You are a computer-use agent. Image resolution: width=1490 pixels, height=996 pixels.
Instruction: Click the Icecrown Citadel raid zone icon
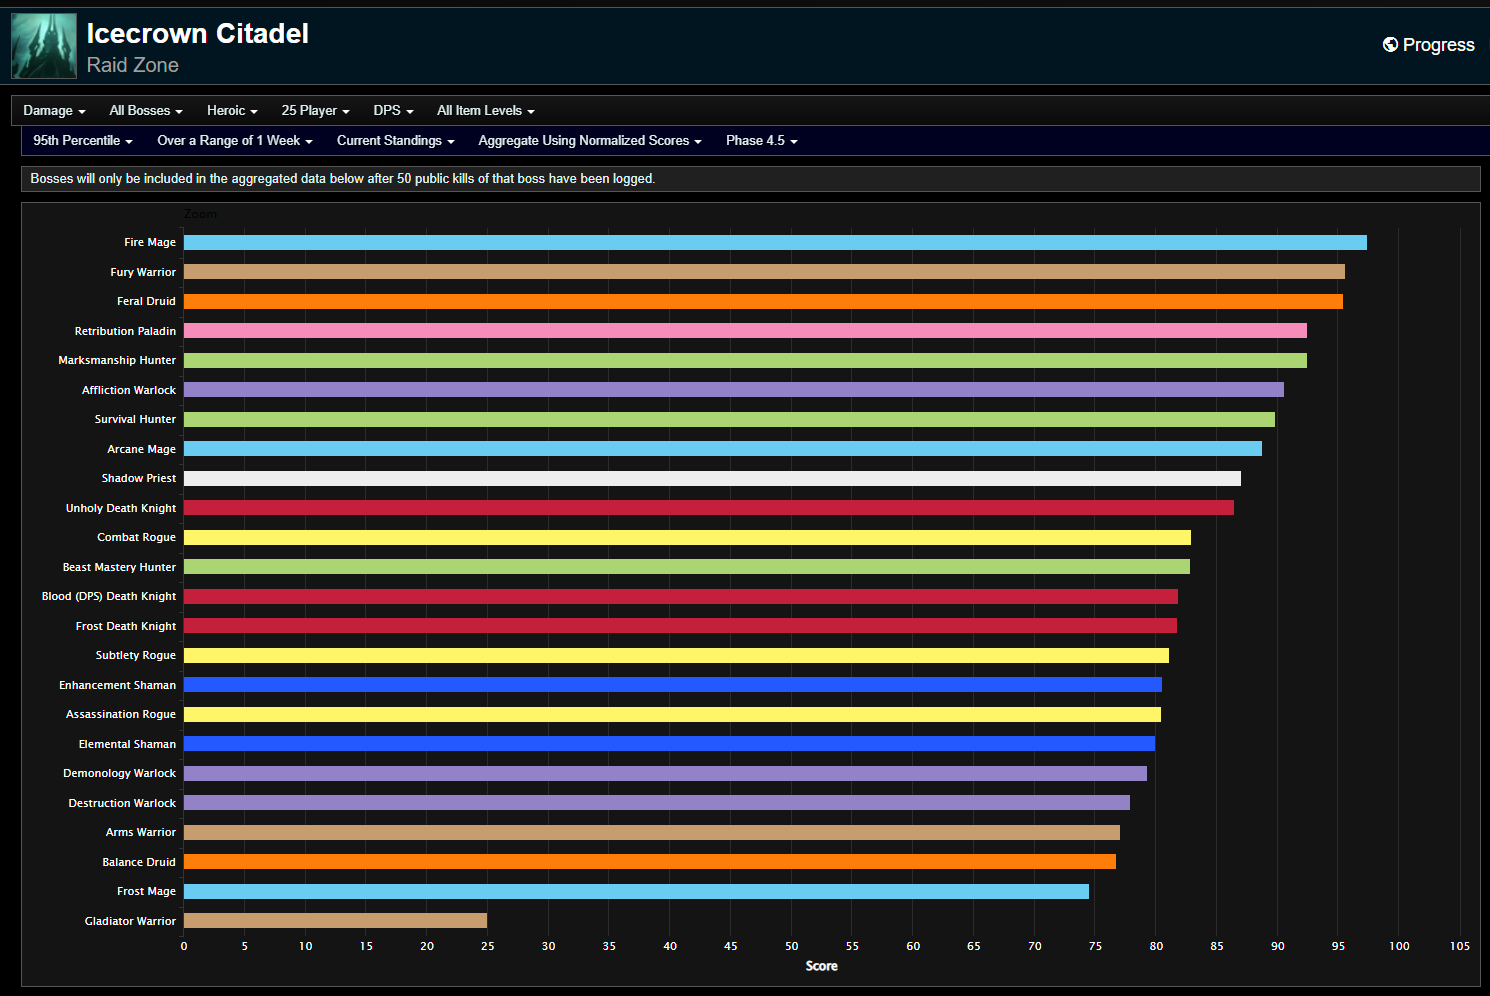[43, 44]
